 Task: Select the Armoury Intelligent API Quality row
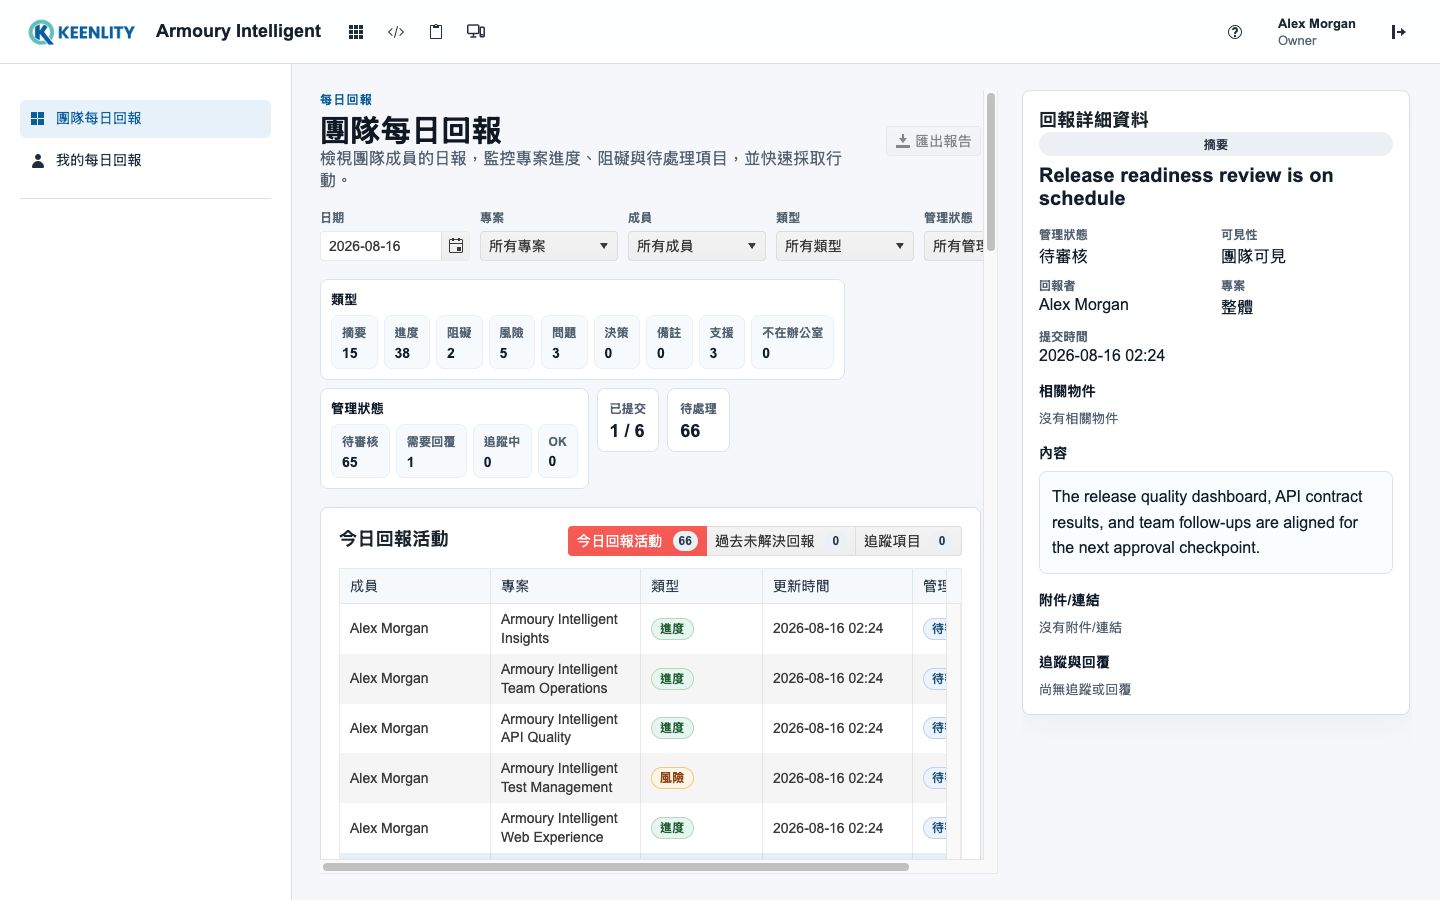[x=643, y=729]
